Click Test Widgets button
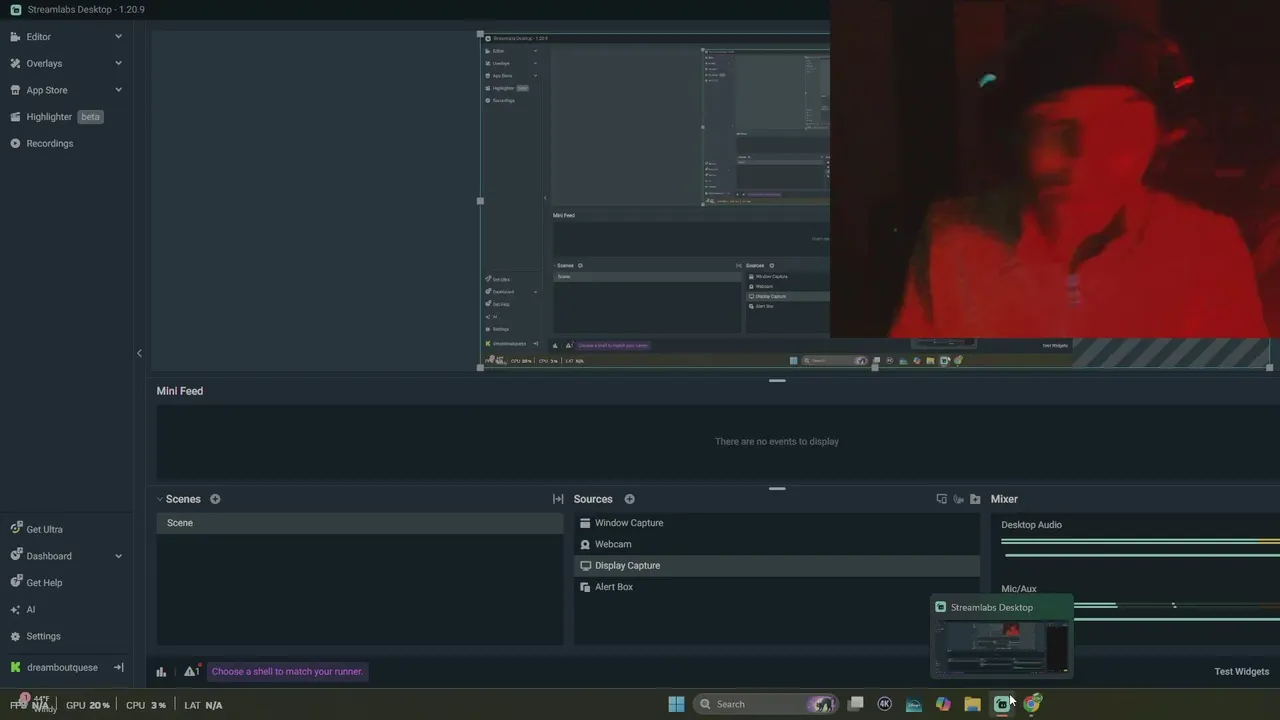This screenshot has height=720, width=1280. point(1241,672)
